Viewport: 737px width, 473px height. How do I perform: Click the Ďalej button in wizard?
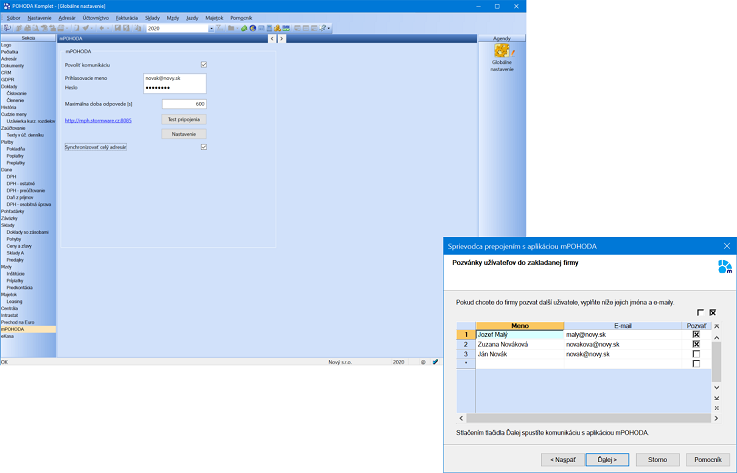click(607, 459)
